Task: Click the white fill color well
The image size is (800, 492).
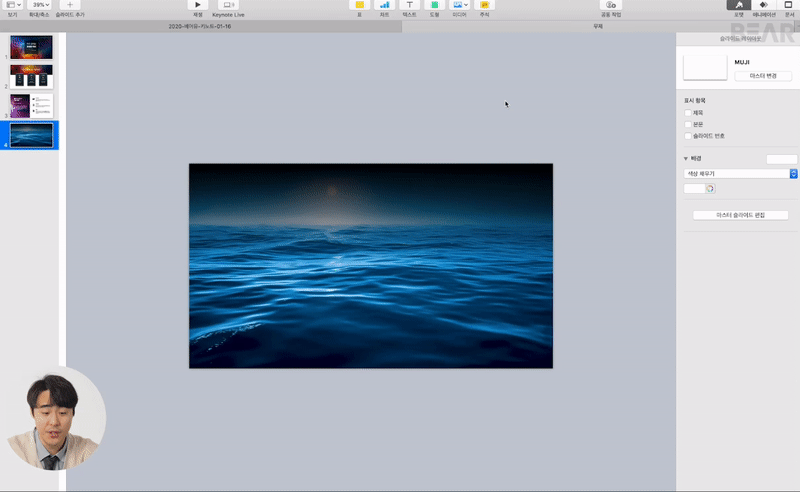Action: click(x=694, y=189)
